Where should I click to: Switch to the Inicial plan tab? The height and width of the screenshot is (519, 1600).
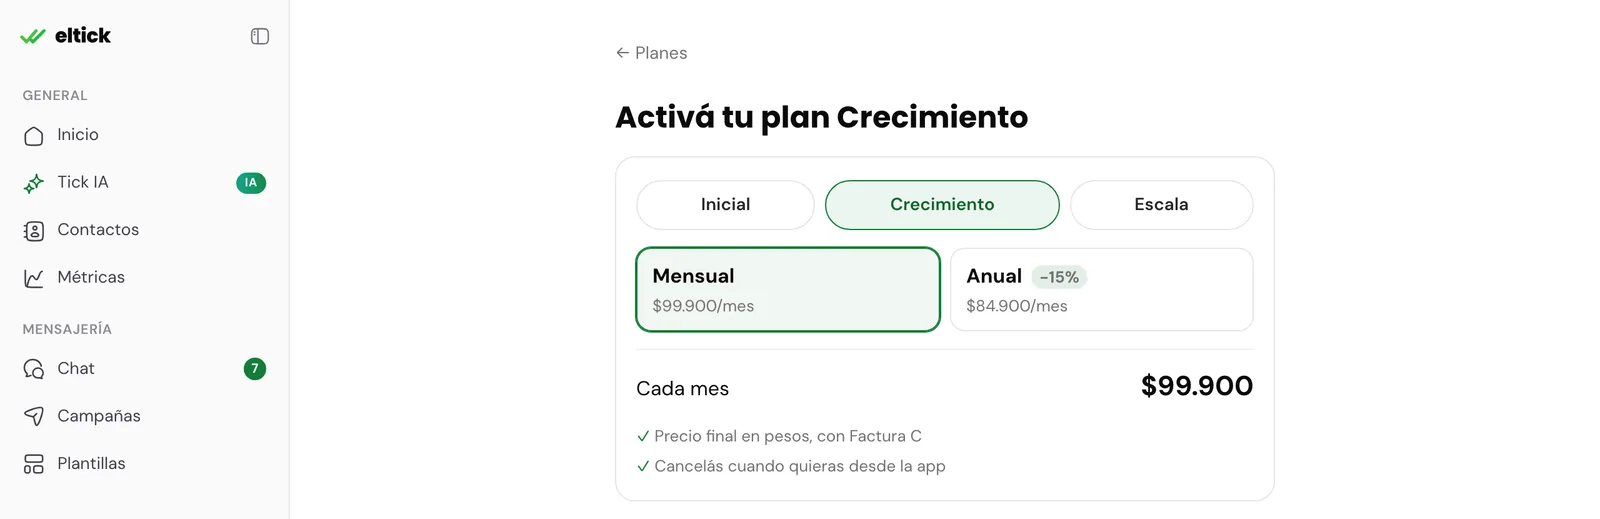pos(725,205)
